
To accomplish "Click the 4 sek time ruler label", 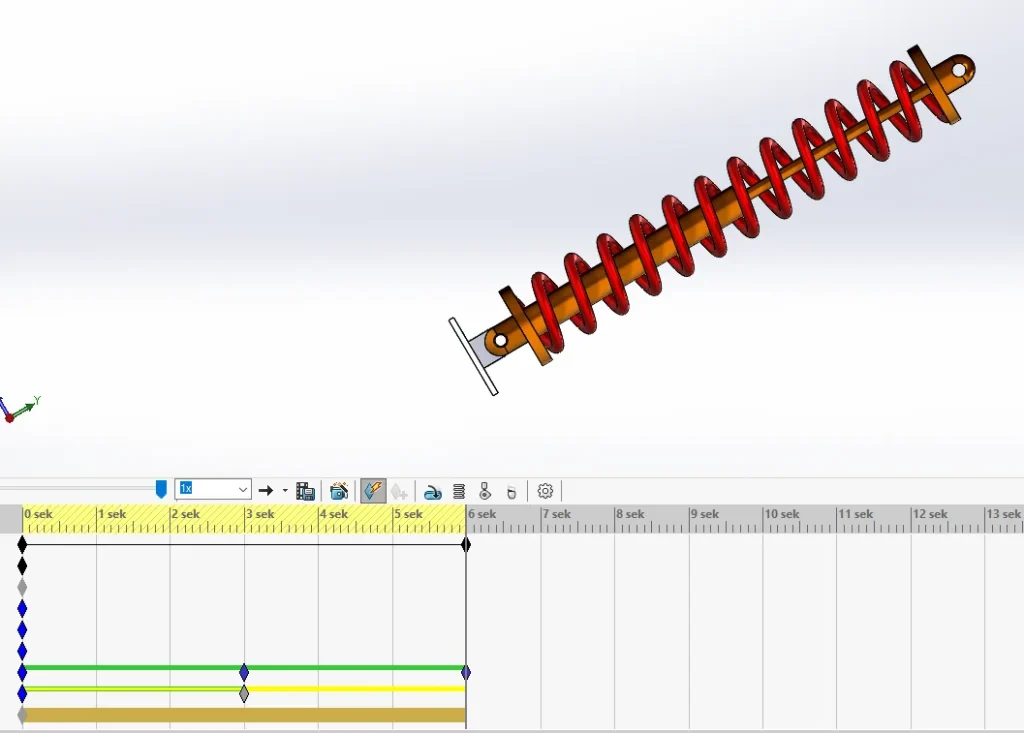I will tap(334, 514).
